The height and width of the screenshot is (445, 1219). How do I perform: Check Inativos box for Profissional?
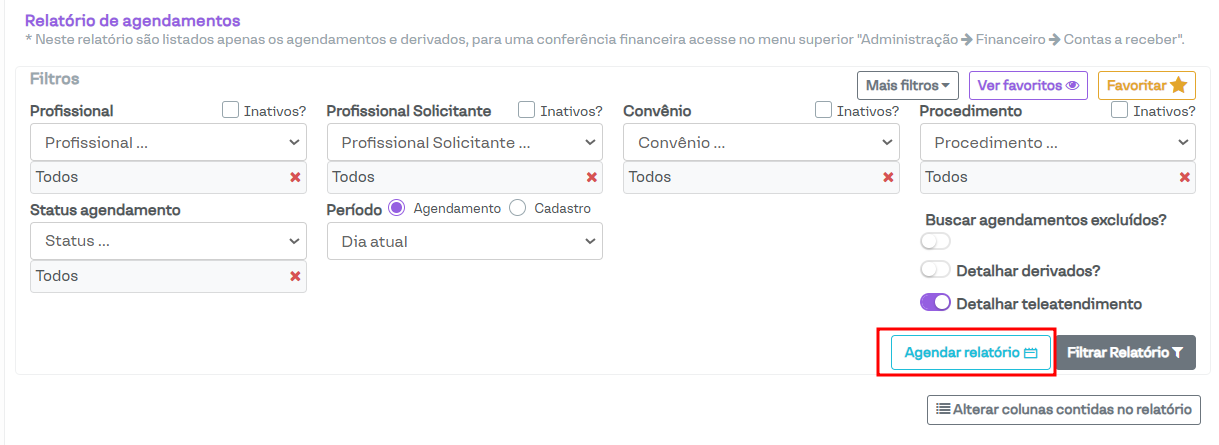[230, 110]
